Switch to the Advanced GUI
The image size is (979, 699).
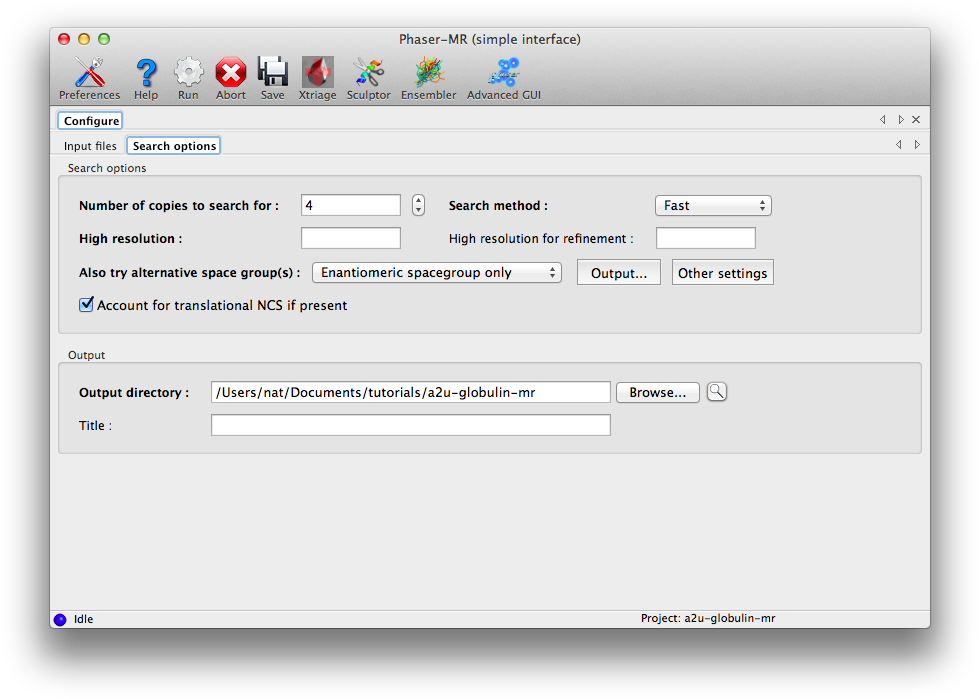pyautogui.click(x=504, y=78)
